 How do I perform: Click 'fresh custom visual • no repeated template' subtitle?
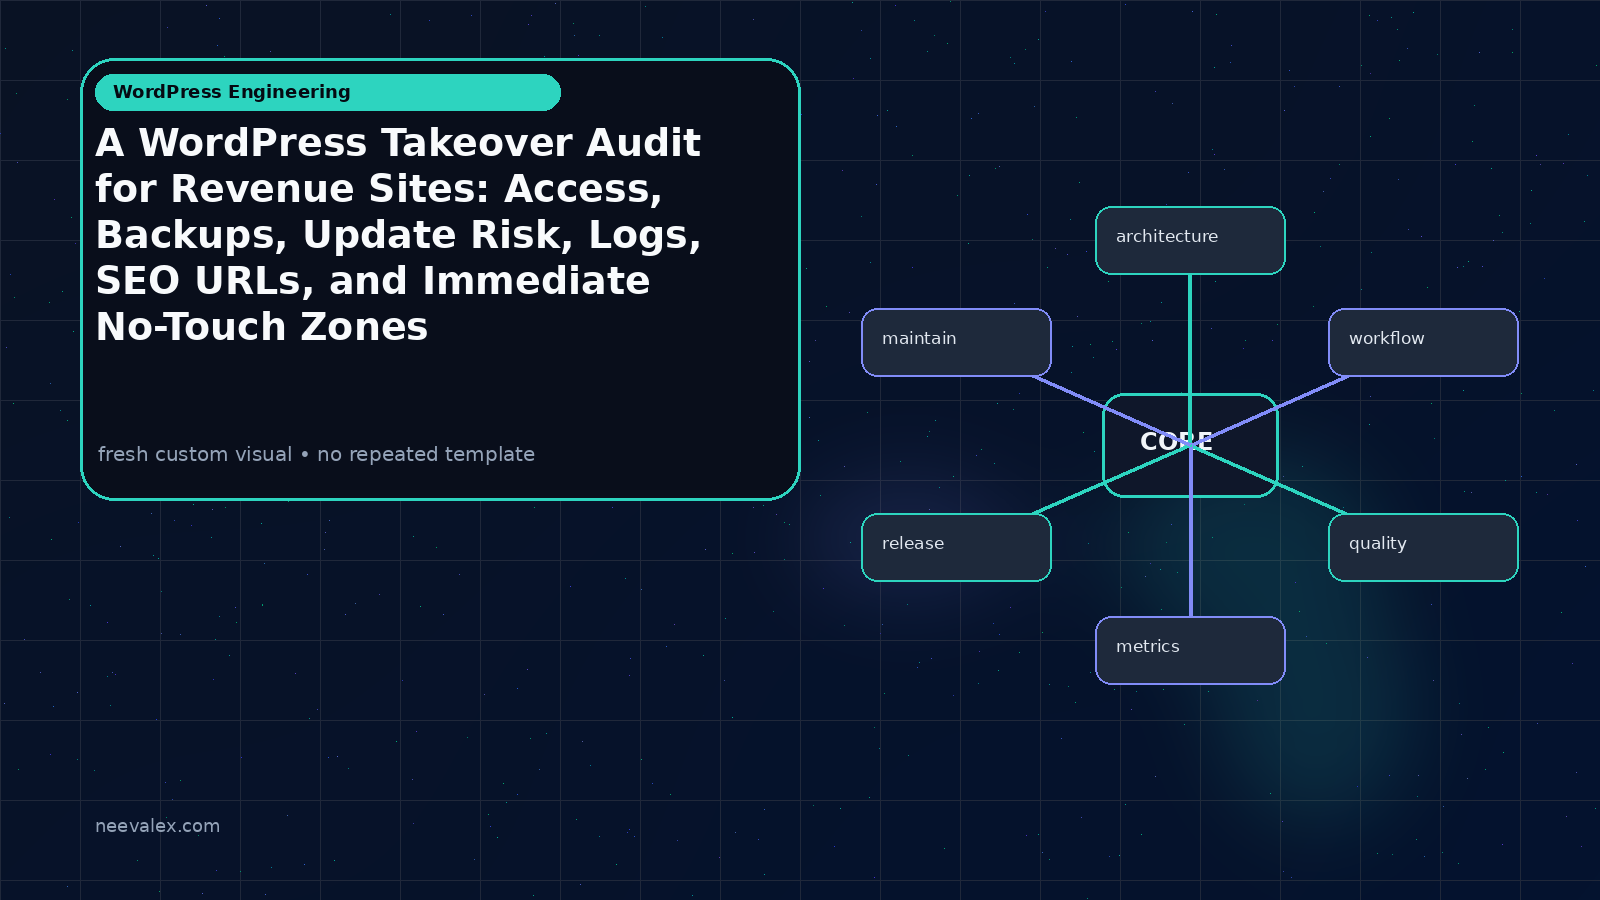click(x=316, y=454)
